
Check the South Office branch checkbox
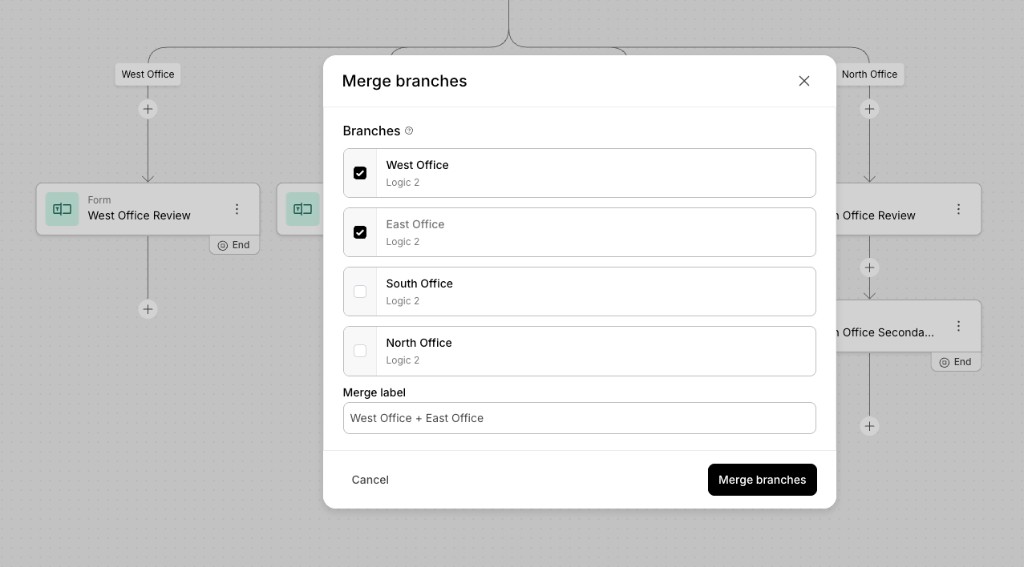[360, 291]
